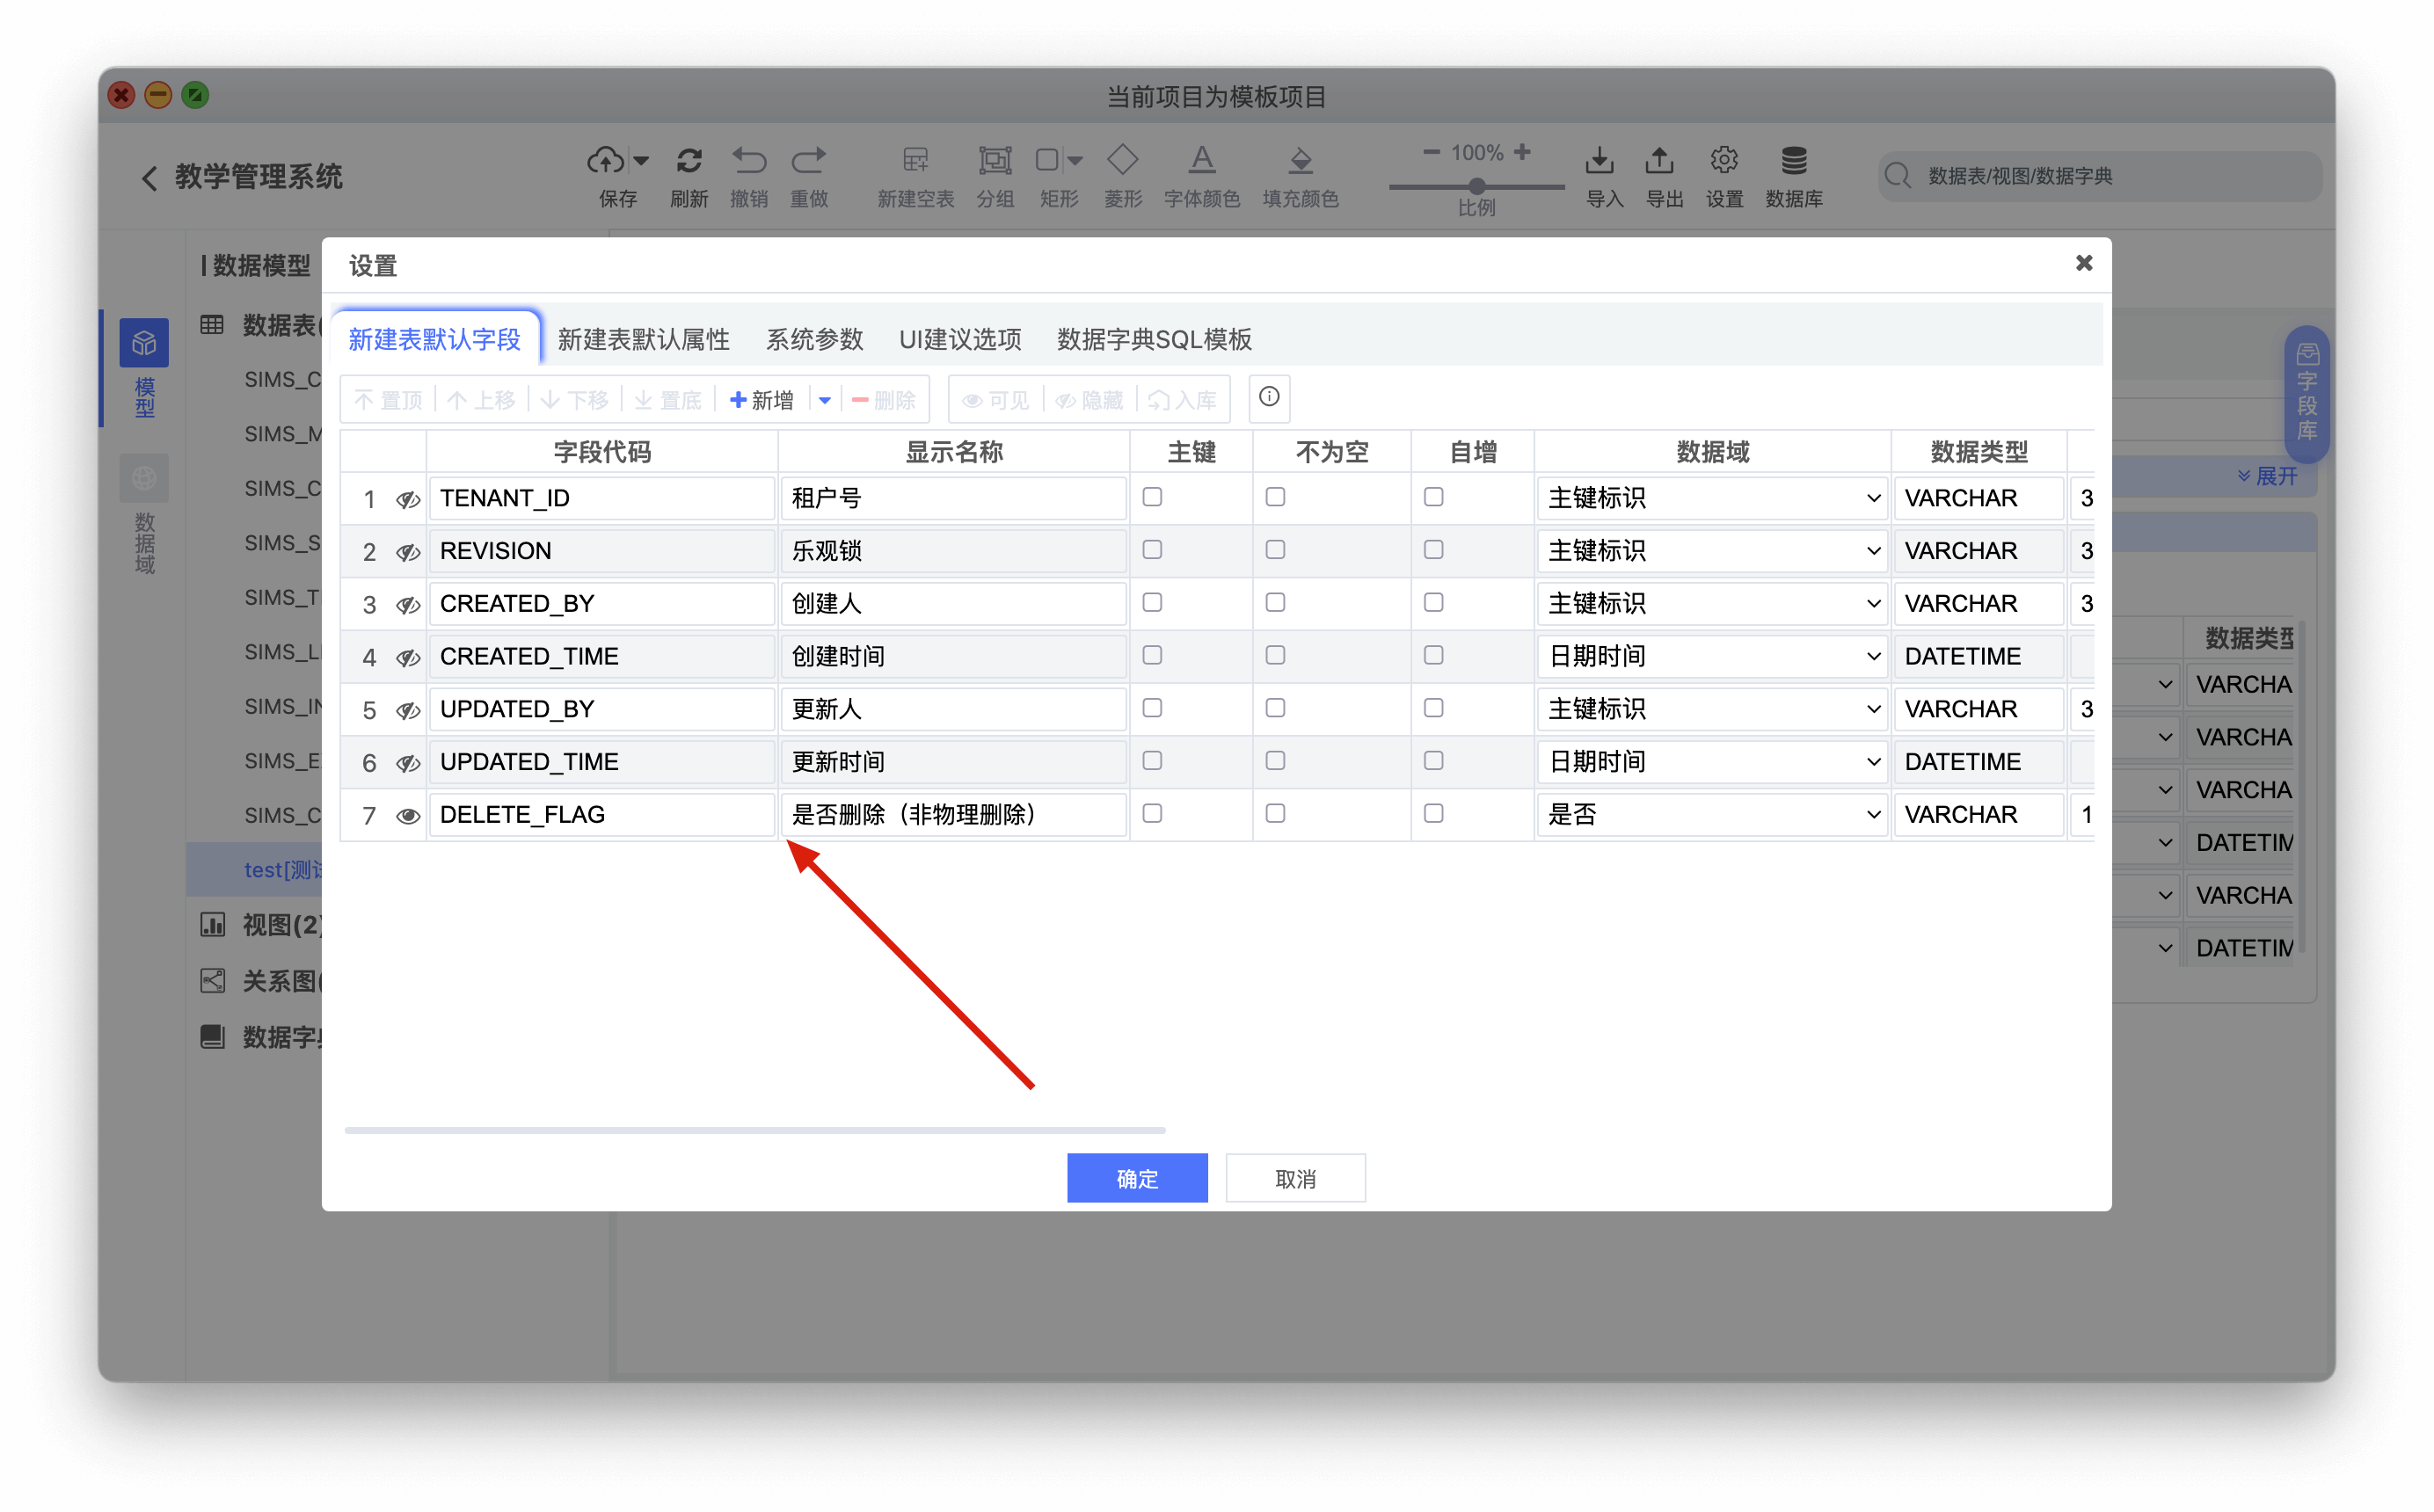Image resolution: width=2434 pixels, height=1512 pixels.
Task: Open 数据域 dropdown for DELETE_FLAG row
Action: (x=1711, y=815)
